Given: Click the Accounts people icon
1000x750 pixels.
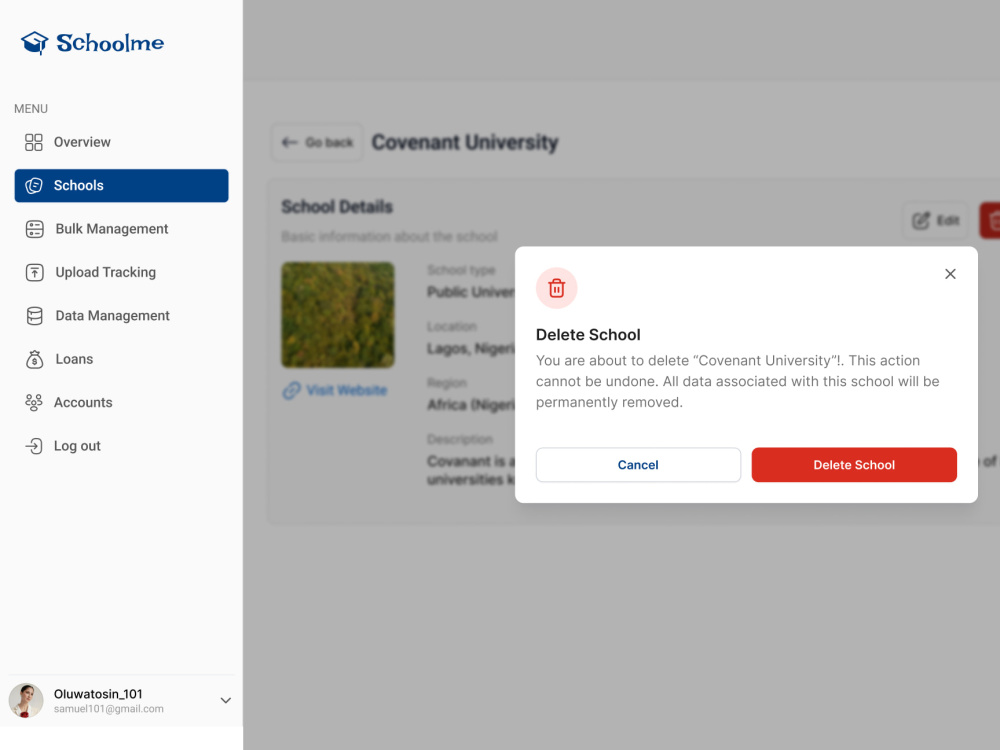Looking at the screenshot, I should 34,402.
